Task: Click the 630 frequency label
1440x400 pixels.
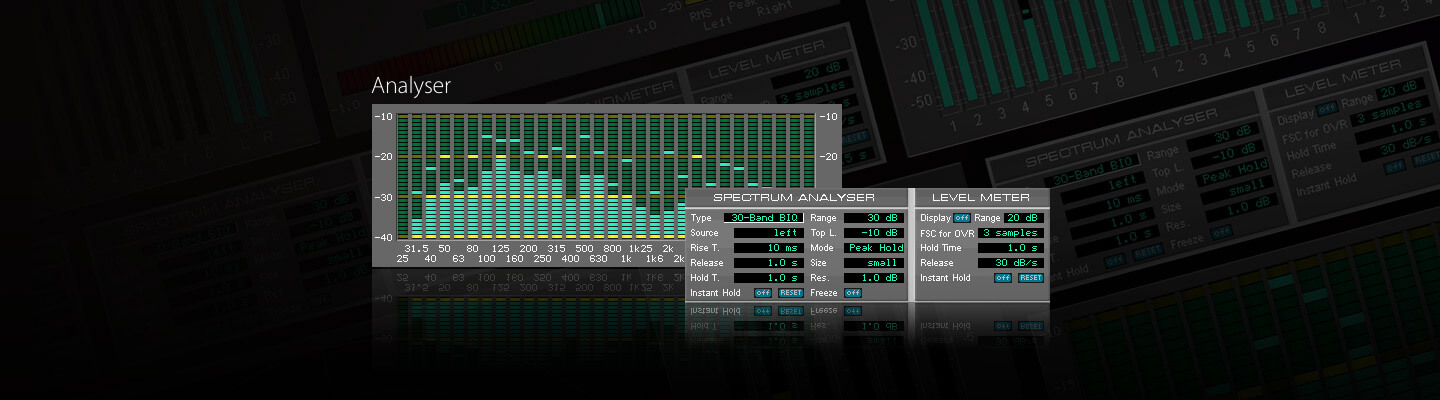Action: coord(598,259)
